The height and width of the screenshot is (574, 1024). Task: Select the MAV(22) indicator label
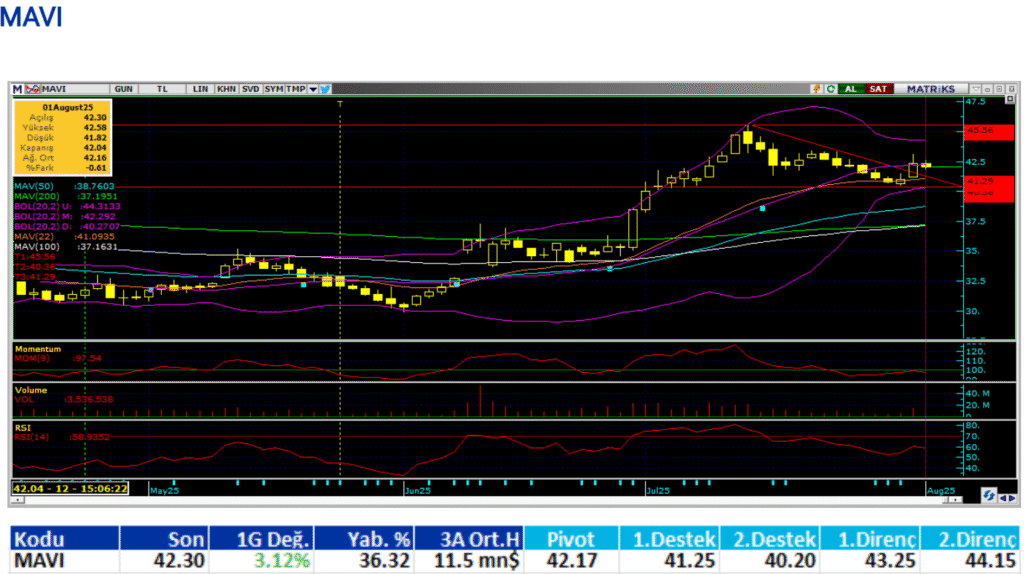click(64, 236)
